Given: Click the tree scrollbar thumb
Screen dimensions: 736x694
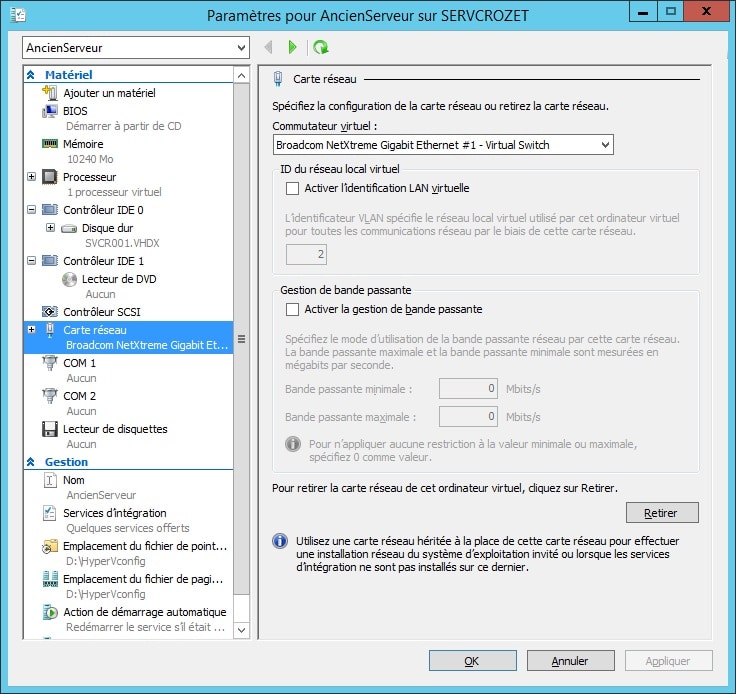Looking at the screenshot, I should coord(241,339).
